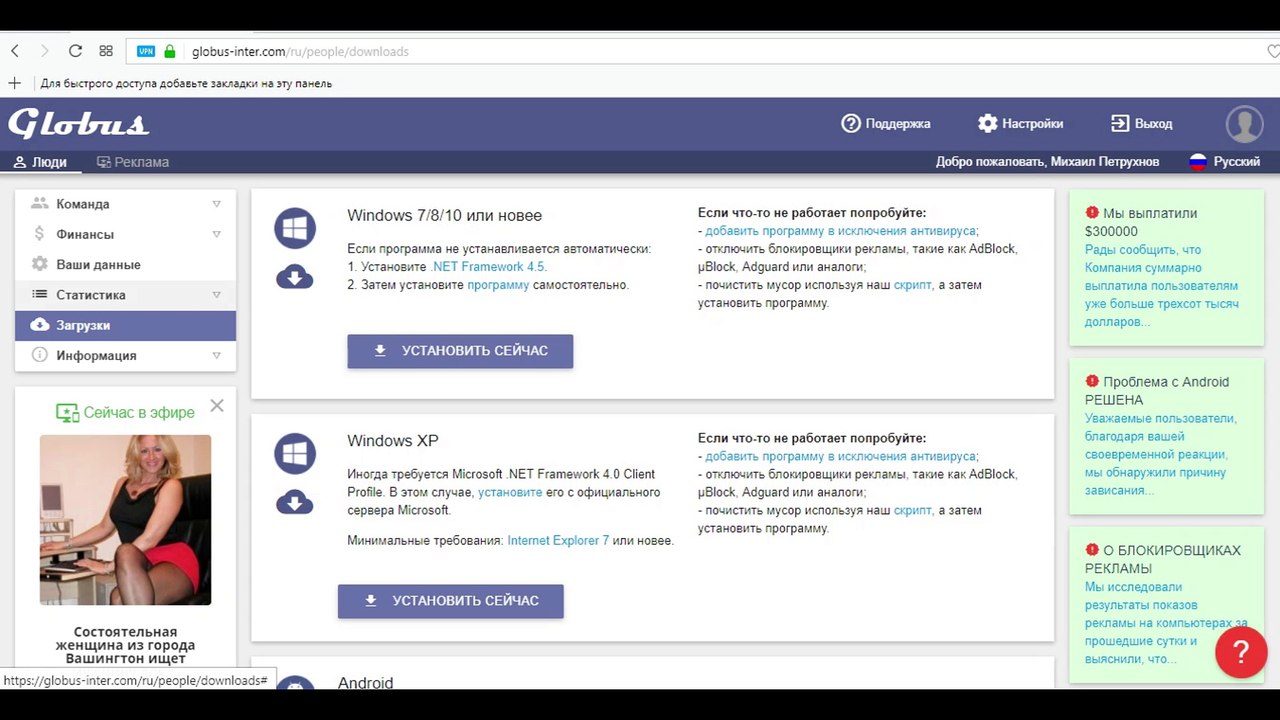The image size is (1280, 720).
Task: Click УСТАНОВИТЬ СЕЙЧАС for Windows 7/8/10
Action: tap(460, 351)
